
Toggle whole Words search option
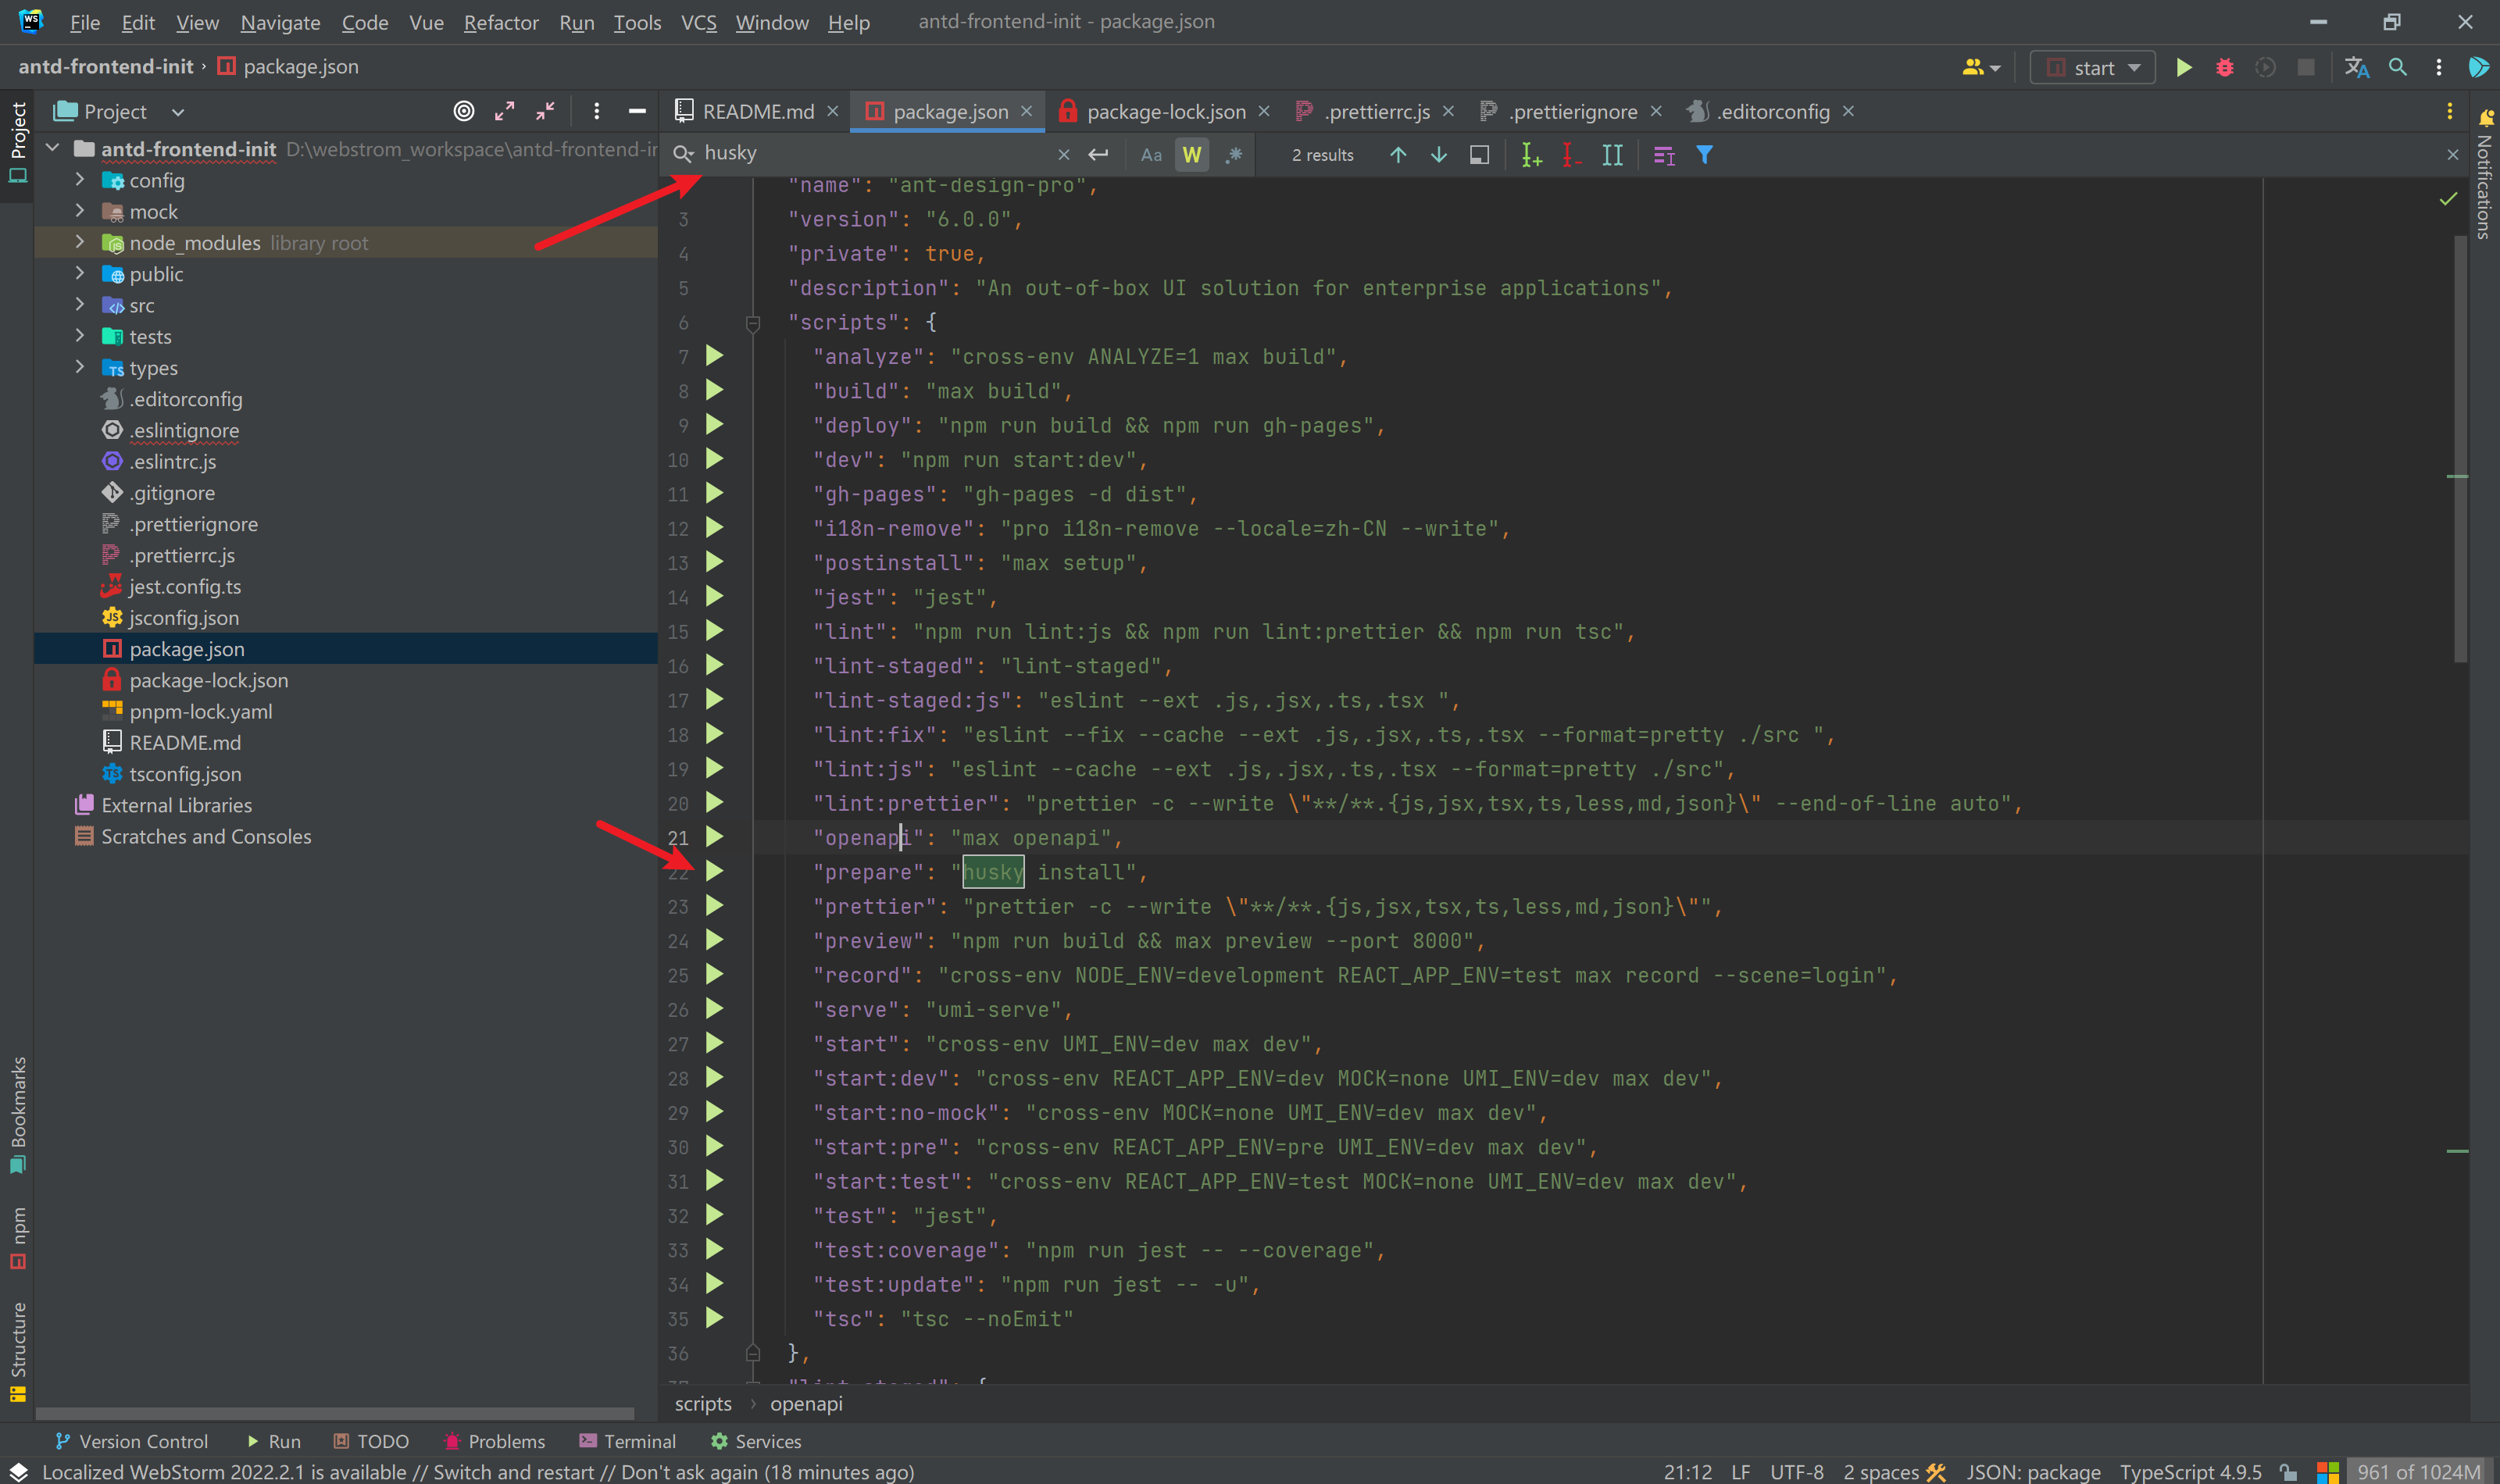pyautogui.click(x=1192, y=155)
